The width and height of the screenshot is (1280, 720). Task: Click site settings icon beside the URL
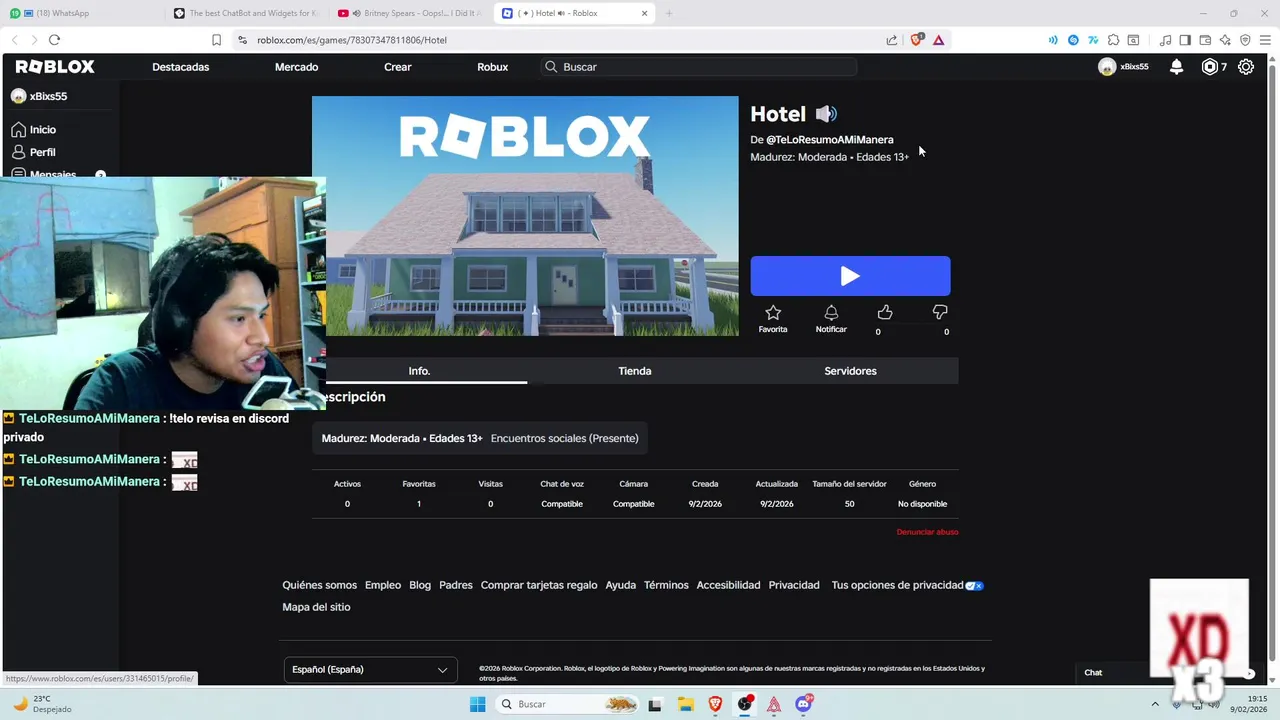(x=242, y=40)
